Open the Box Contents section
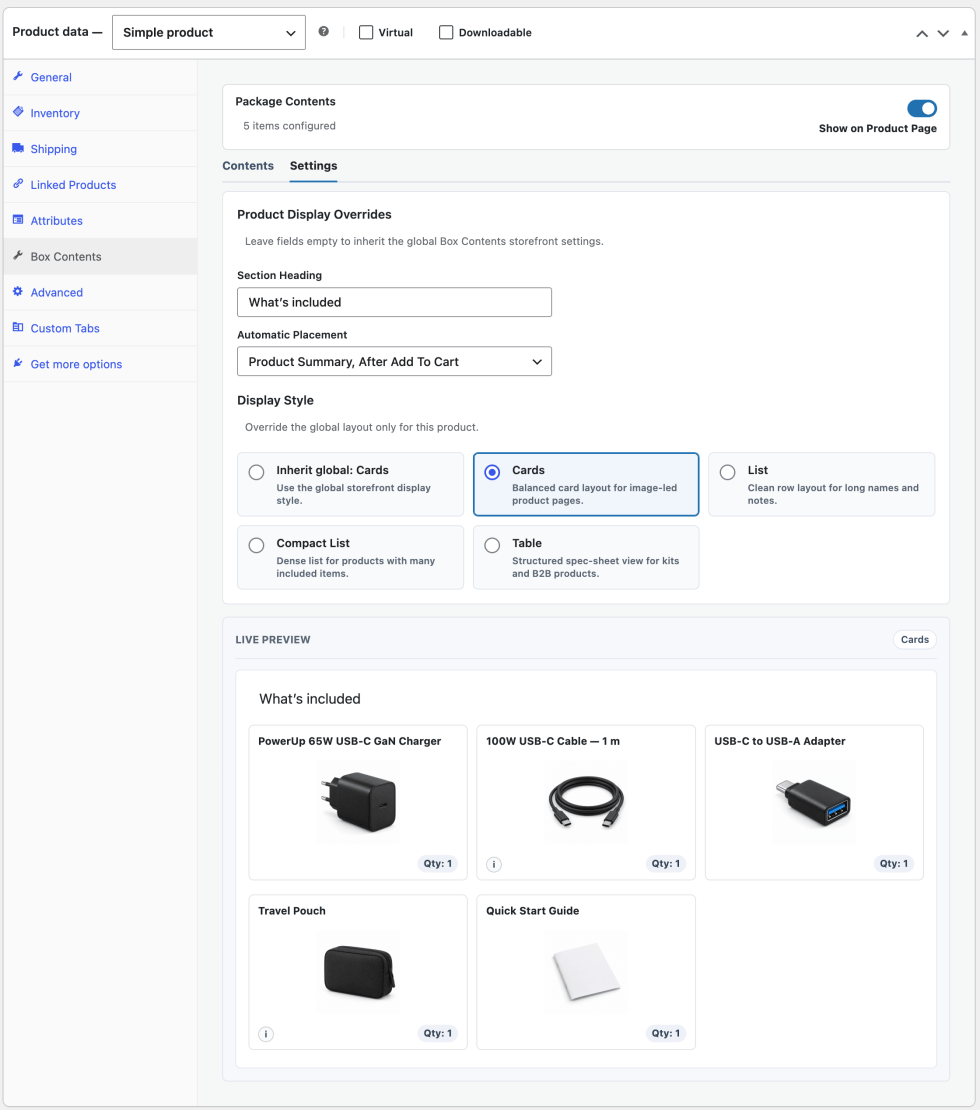 [x=101, y=256]
